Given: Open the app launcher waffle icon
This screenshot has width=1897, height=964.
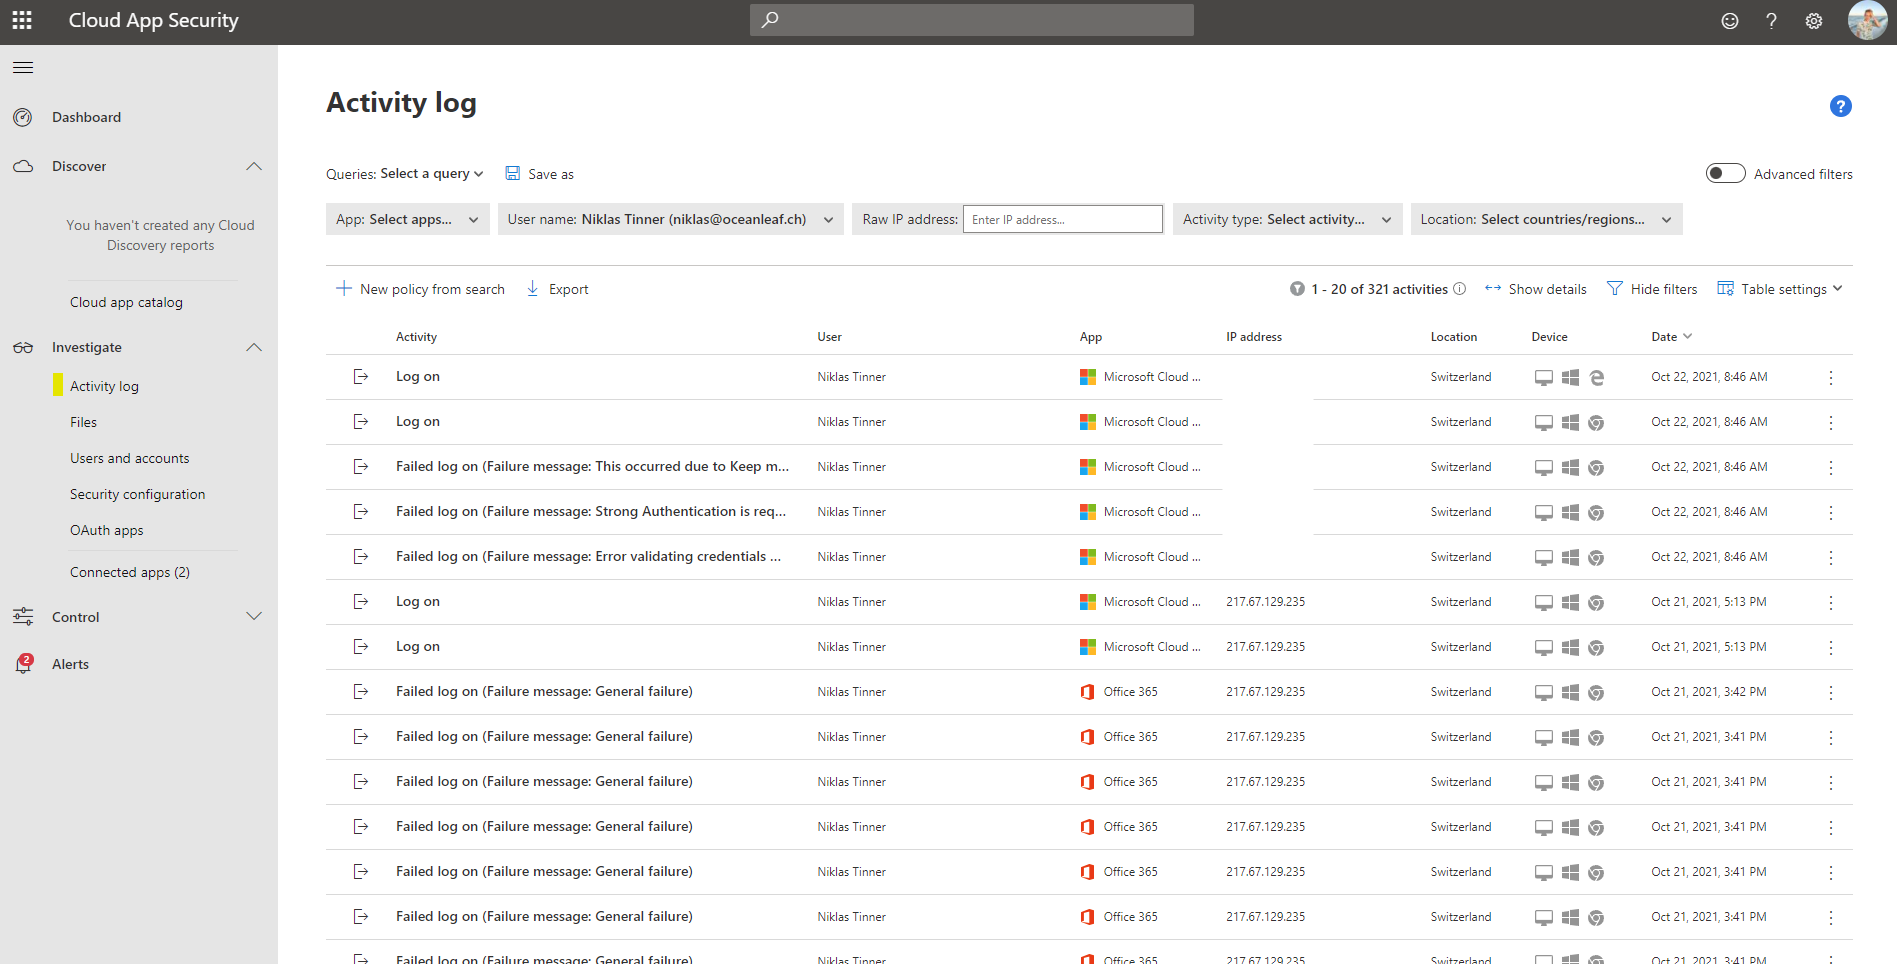Looking at the screenshot, I should 22,20.
